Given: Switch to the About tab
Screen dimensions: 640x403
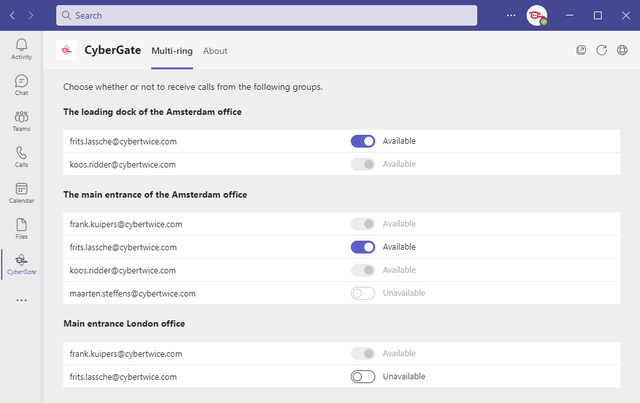Looking at the screenshot, I should (215, 51).
